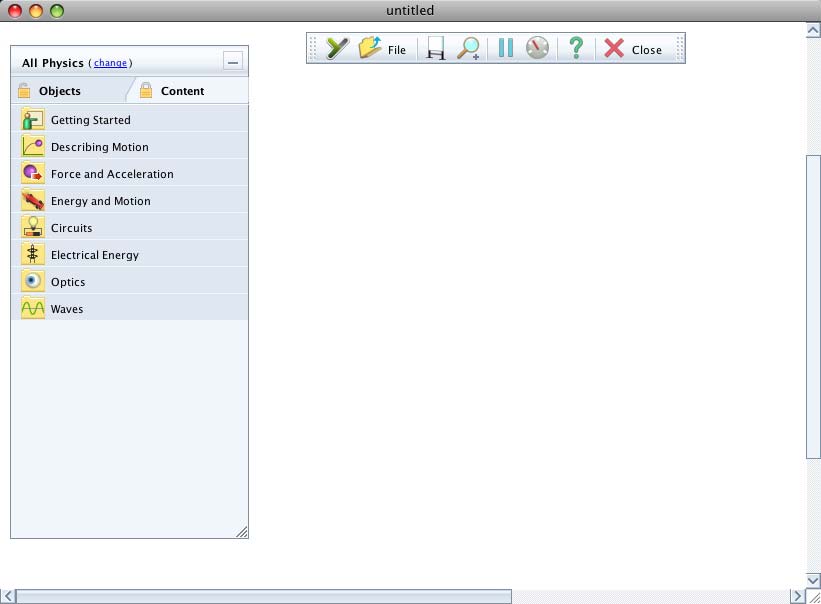Click the green check mark toolbar icon
The height and width of the screenshot is (604, 821).
[x=337, y=48]
